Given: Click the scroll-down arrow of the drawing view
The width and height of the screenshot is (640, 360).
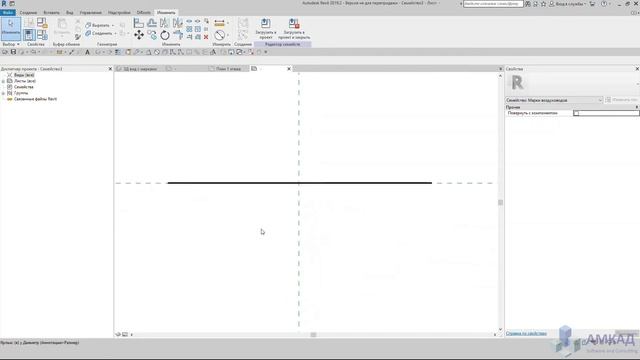Looking at the screenshot, I should coord(500,329).
